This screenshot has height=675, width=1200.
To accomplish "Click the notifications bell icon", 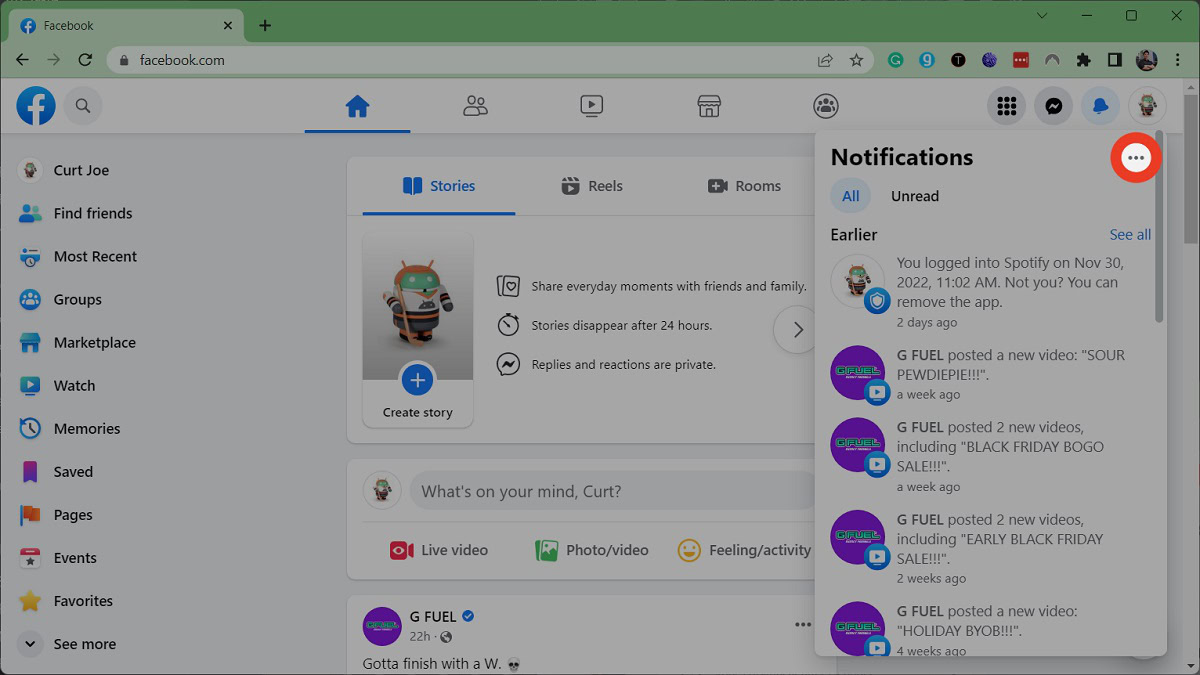I will (1100, 106).
